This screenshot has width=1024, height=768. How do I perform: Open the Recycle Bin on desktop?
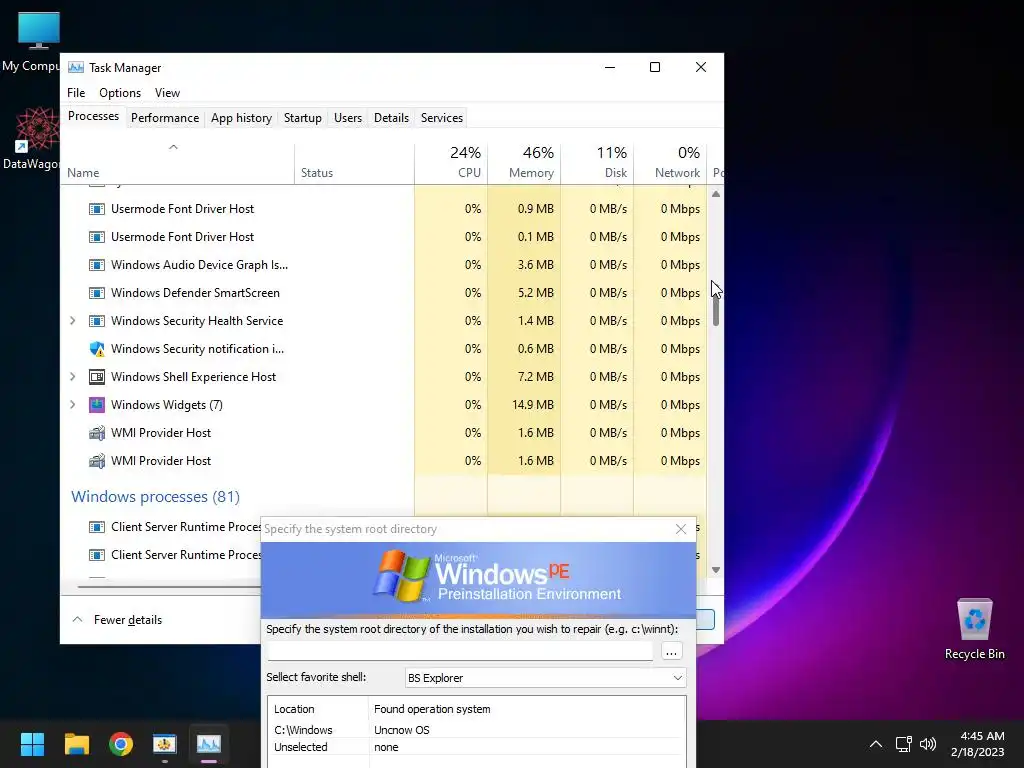tap(974, 628)
